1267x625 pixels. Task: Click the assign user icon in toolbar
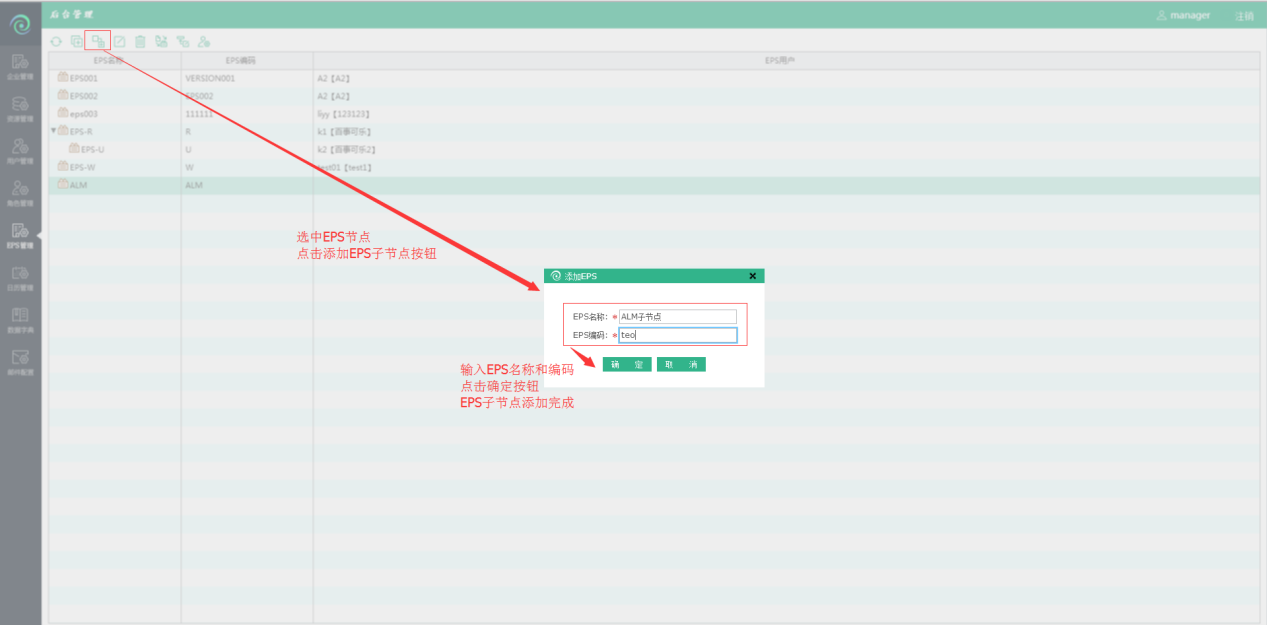coord(204,41)
